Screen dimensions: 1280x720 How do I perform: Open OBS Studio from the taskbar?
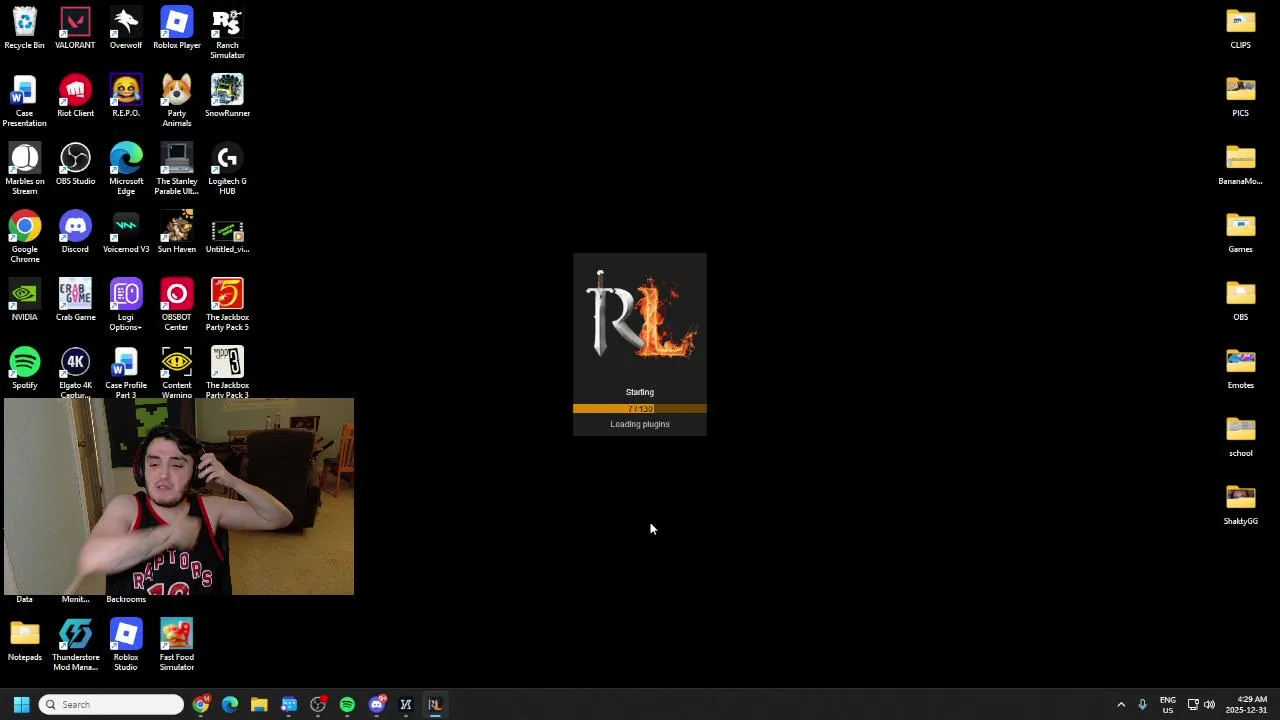tap(318, 705)
